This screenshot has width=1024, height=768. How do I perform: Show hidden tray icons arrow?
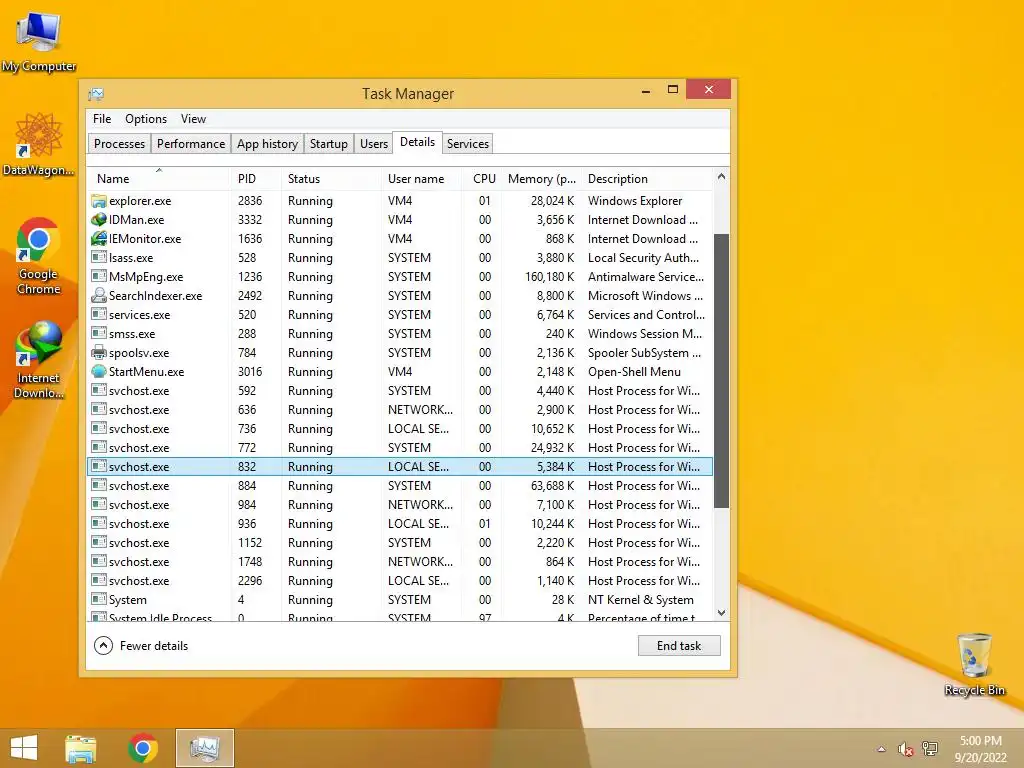pyautogui.click(x=881, y=749)
